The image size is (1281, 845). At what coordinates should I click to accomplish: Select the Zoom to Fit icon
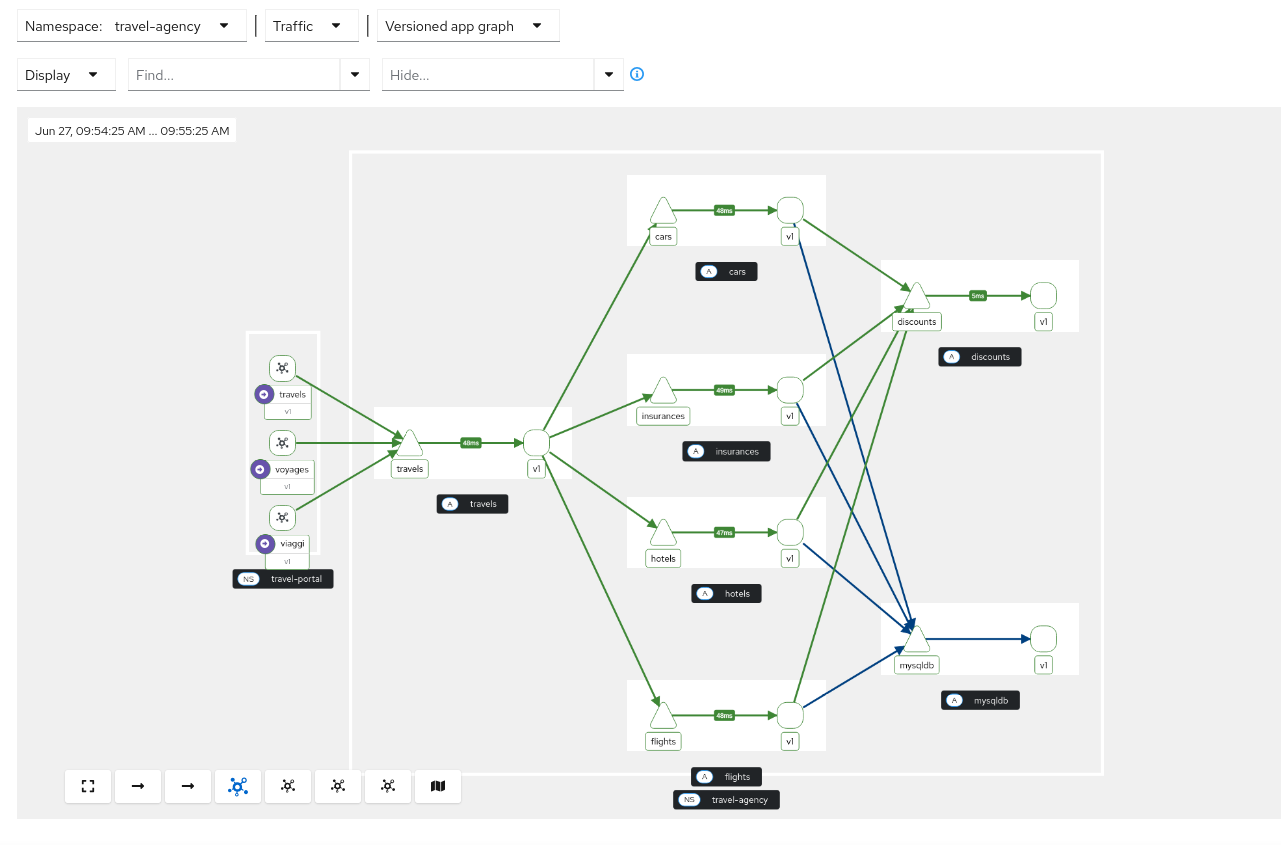point(87,786)
